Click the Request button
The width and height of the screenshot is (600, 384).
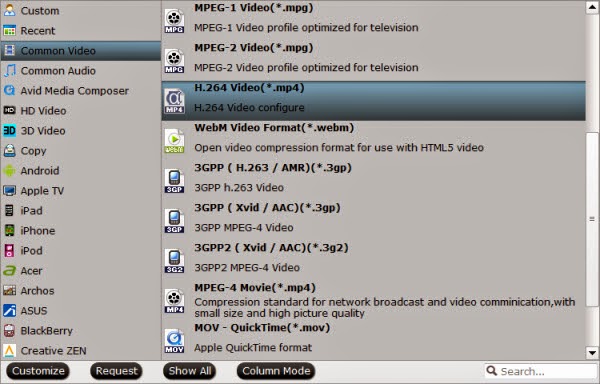click(x=116, y=371)
